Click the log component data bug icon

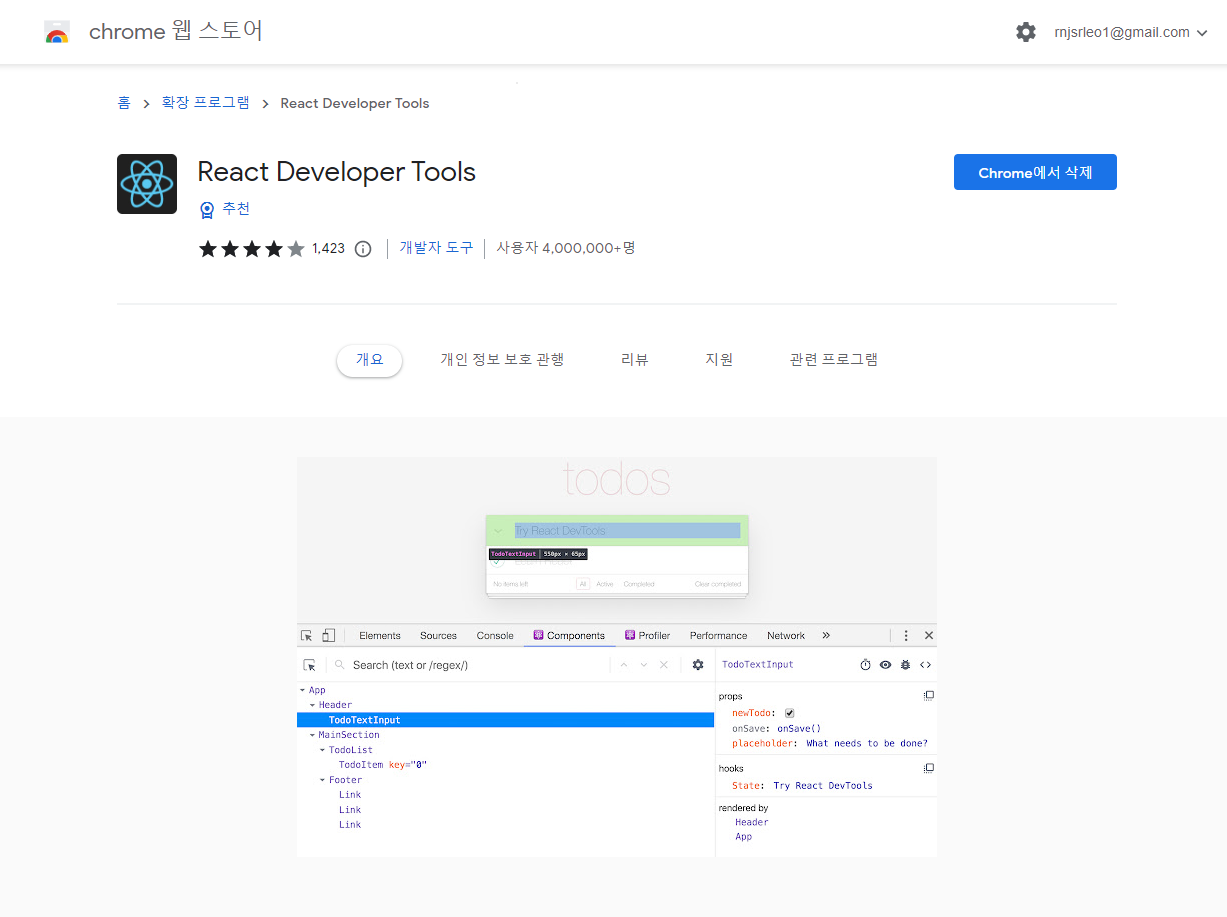(x=905, y=665)
